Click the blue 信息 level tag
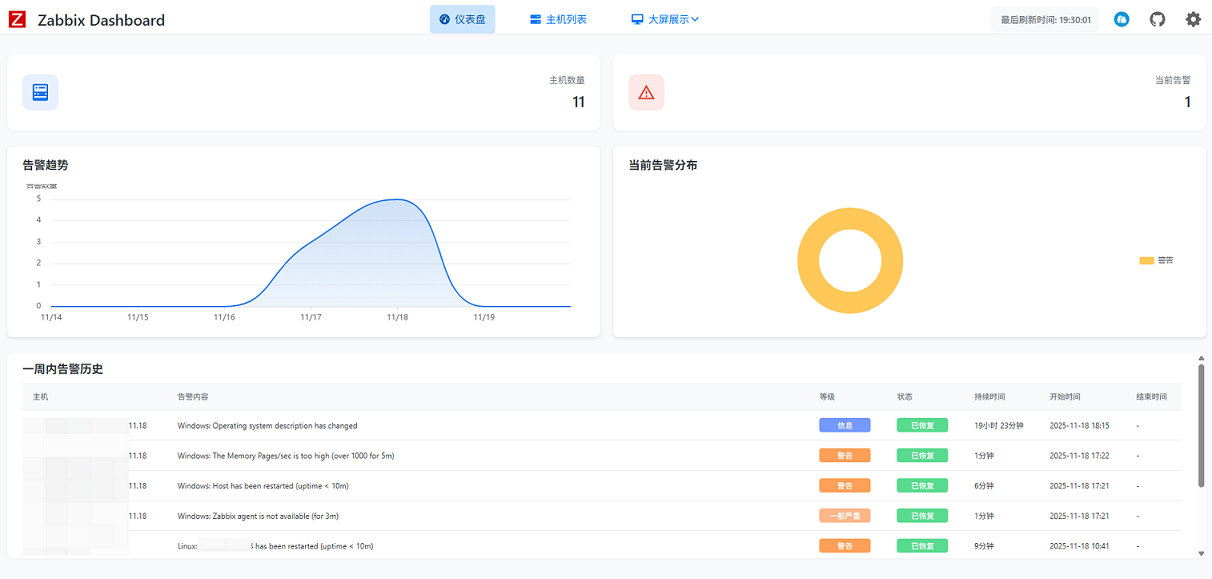Viewport: 1212px width, 579px height. pos(844,425)
